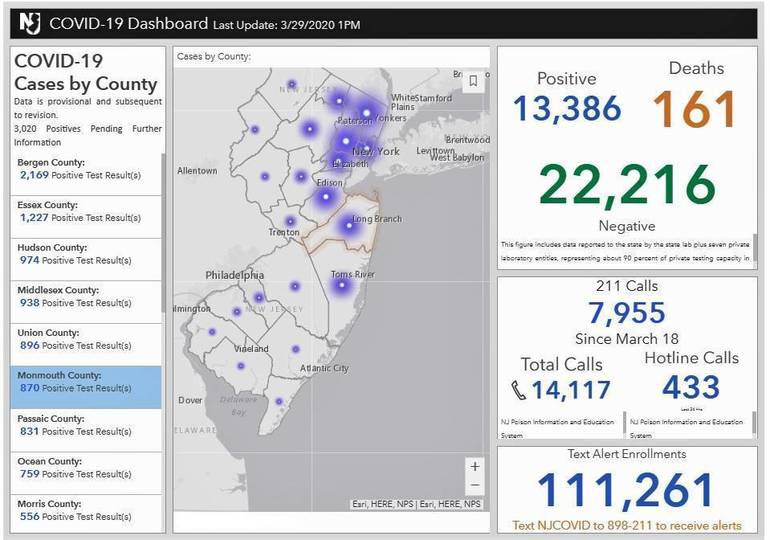This screenshot has height=540, width=770.
Task: Click the county list scrollbar
Action: click(x=163, y=230)
